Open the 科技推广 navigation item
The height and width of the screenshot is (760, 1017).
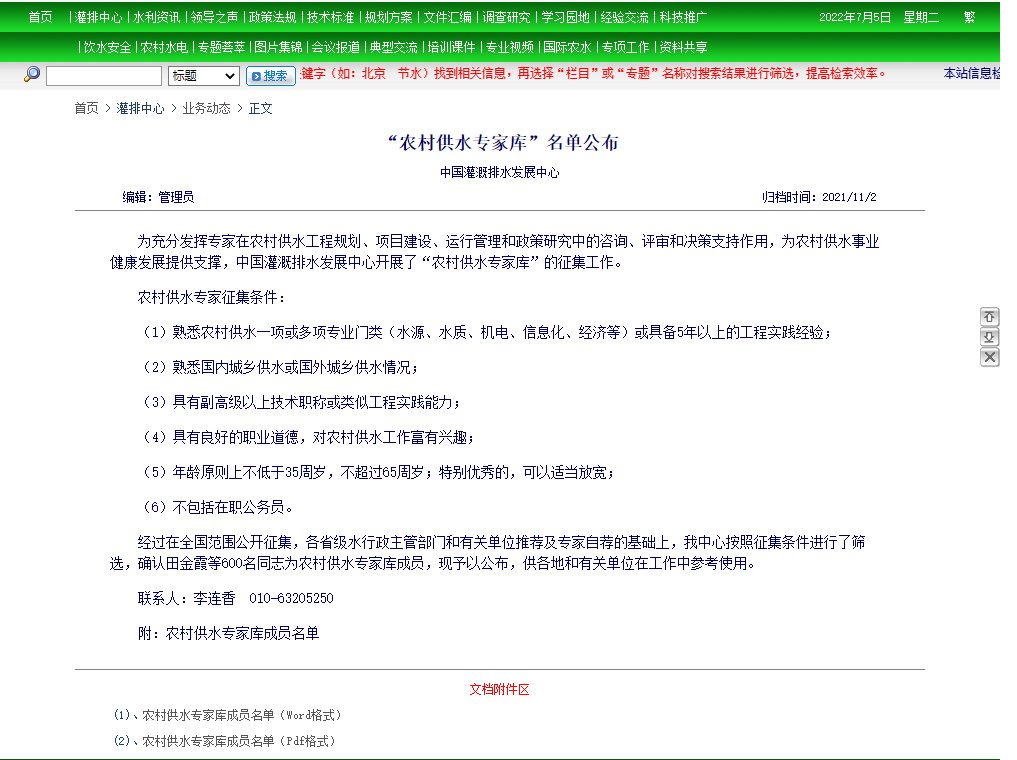[683, 17]
